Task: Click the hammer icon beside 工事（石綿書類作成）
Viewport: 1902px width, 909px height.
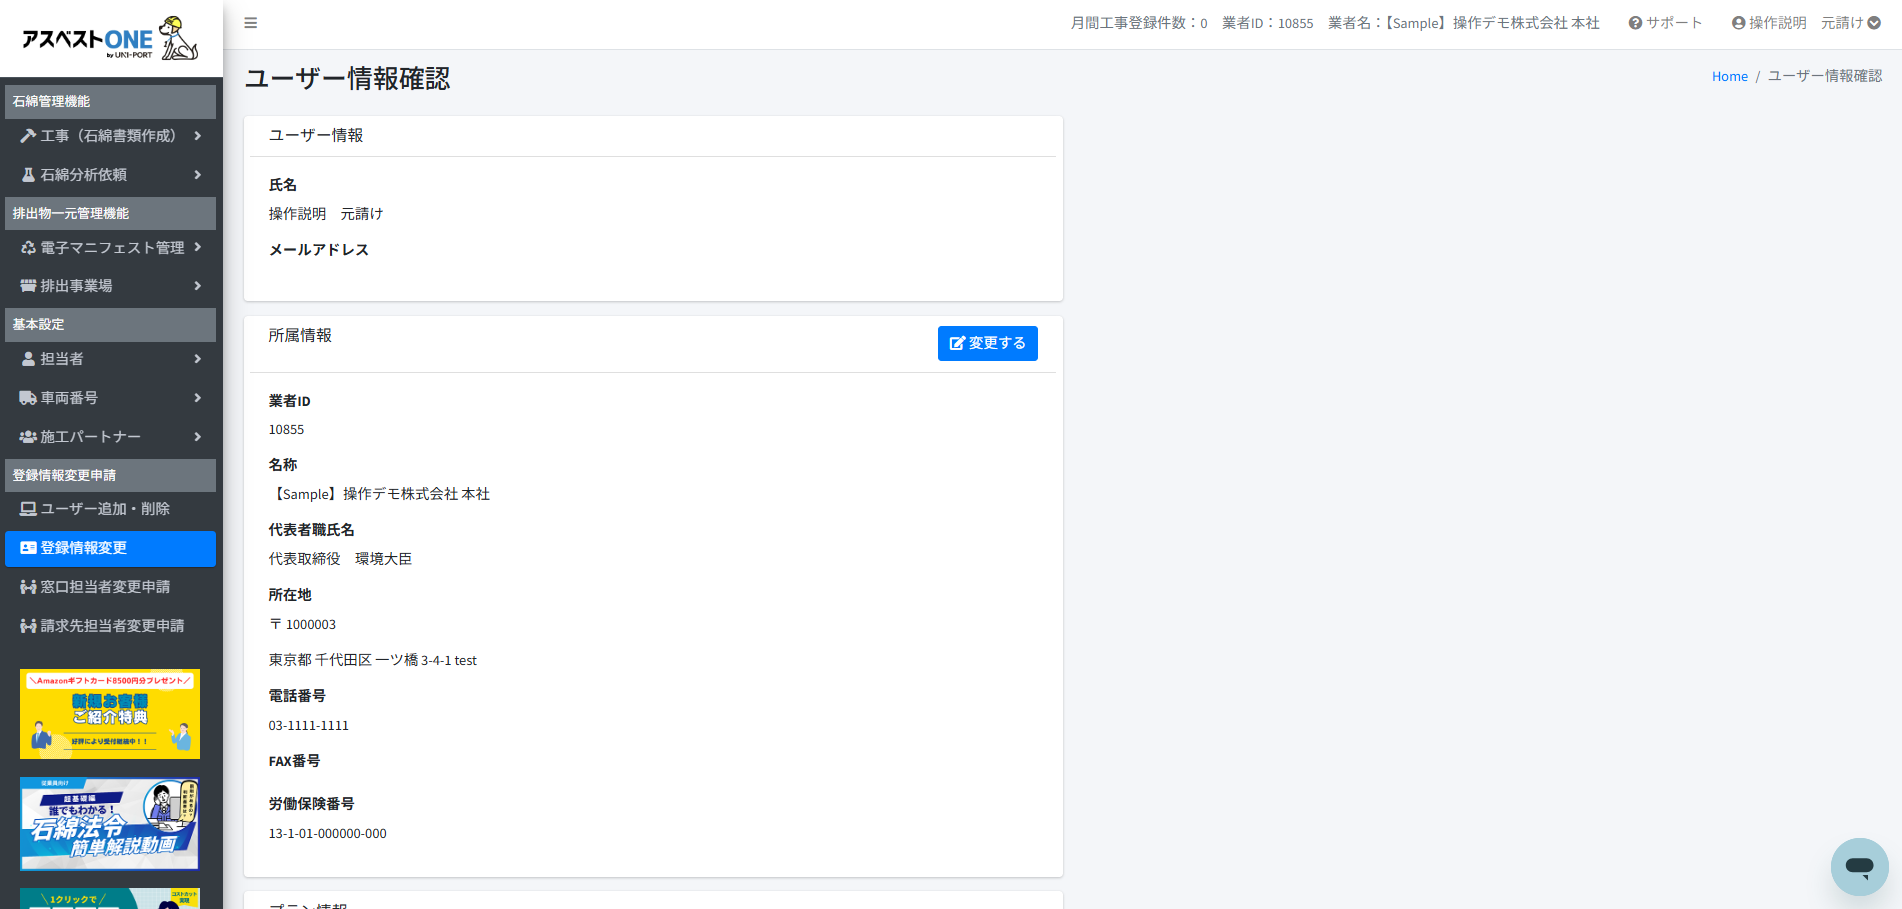Action: (28, 136)
